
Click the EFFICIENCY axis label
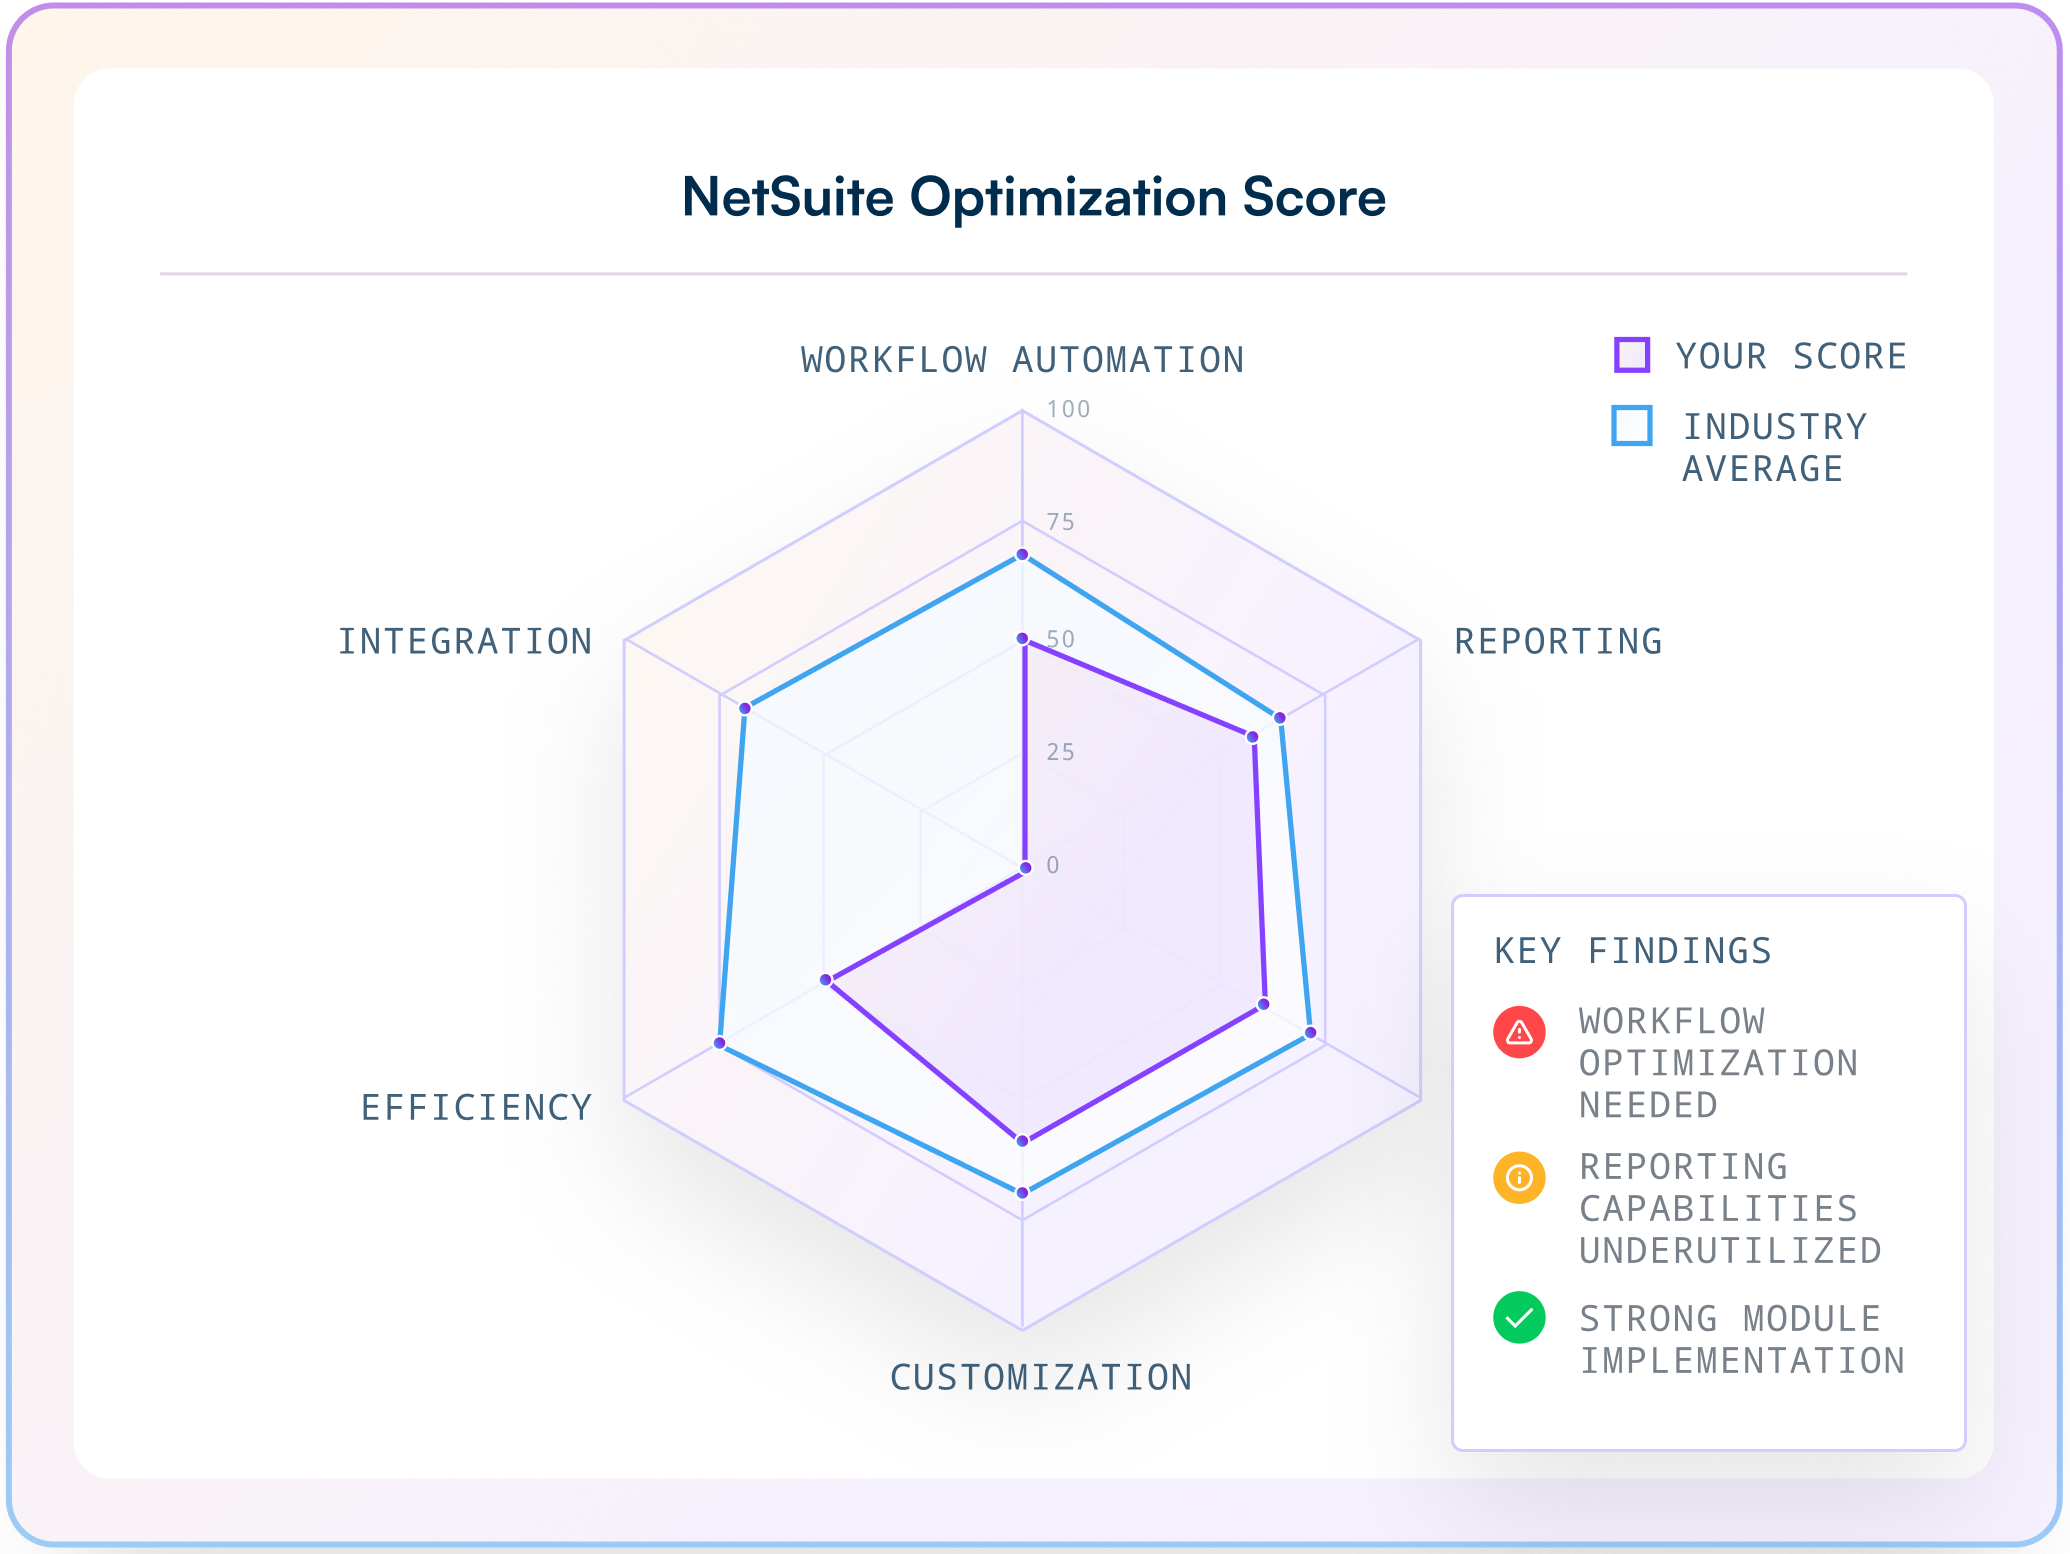[476, 1107]
